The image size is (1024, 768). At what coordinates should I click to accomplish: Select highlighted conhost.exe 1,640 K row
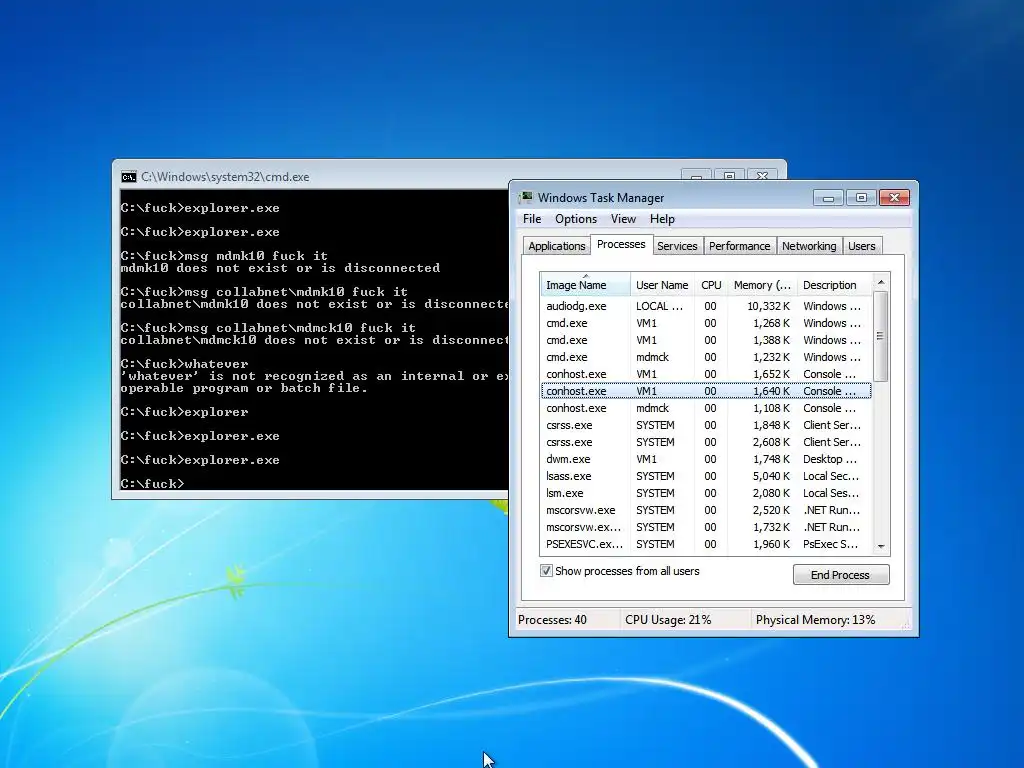pyautogui.click(x=706, y=391)
